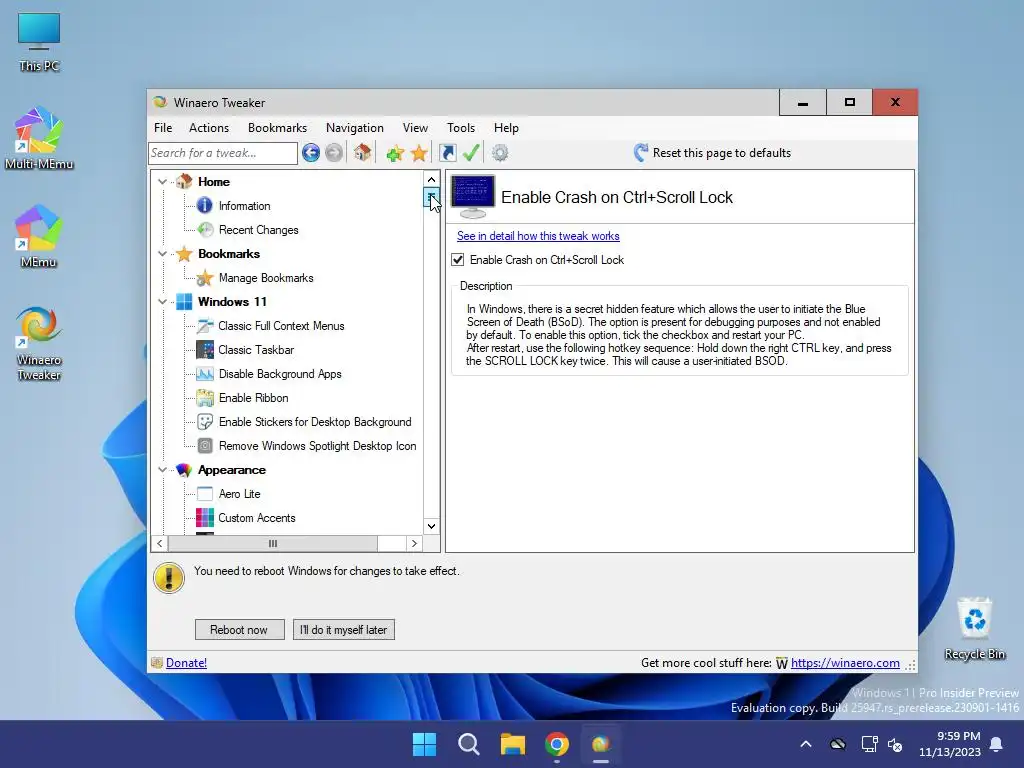Select the Multi-MEmu desktop icon

pos(39,138)
